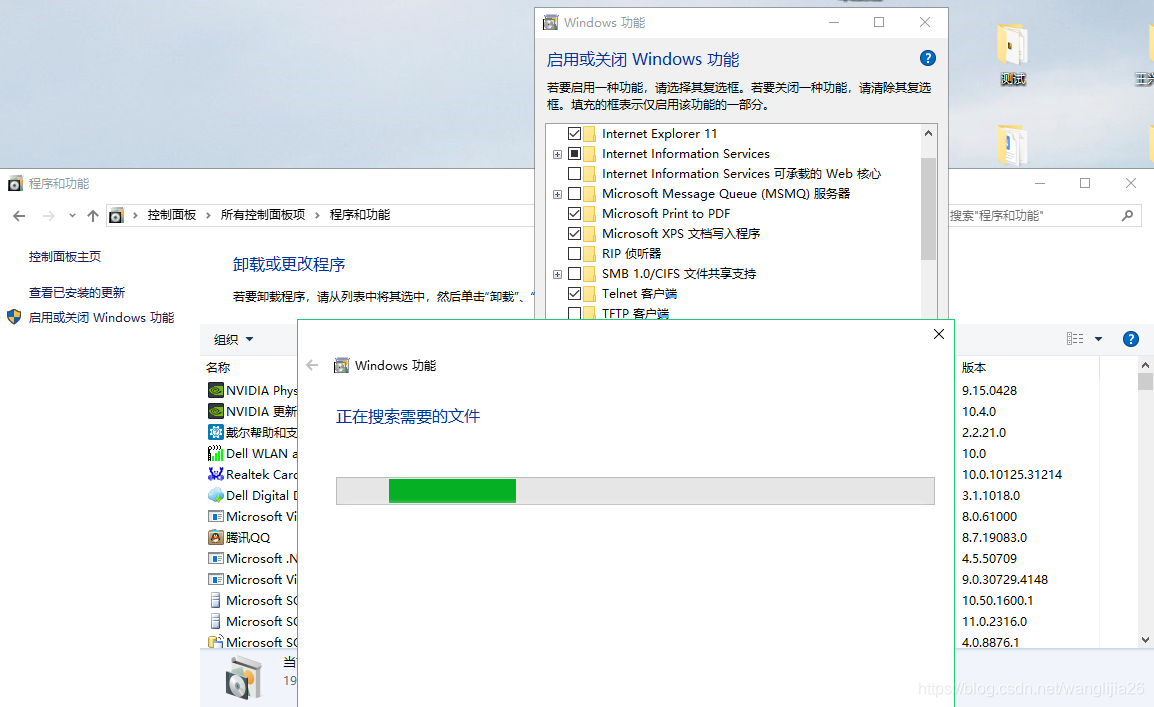
Task: Click the NVIDIA Phys program icon
Action: (x=216, y=390)
